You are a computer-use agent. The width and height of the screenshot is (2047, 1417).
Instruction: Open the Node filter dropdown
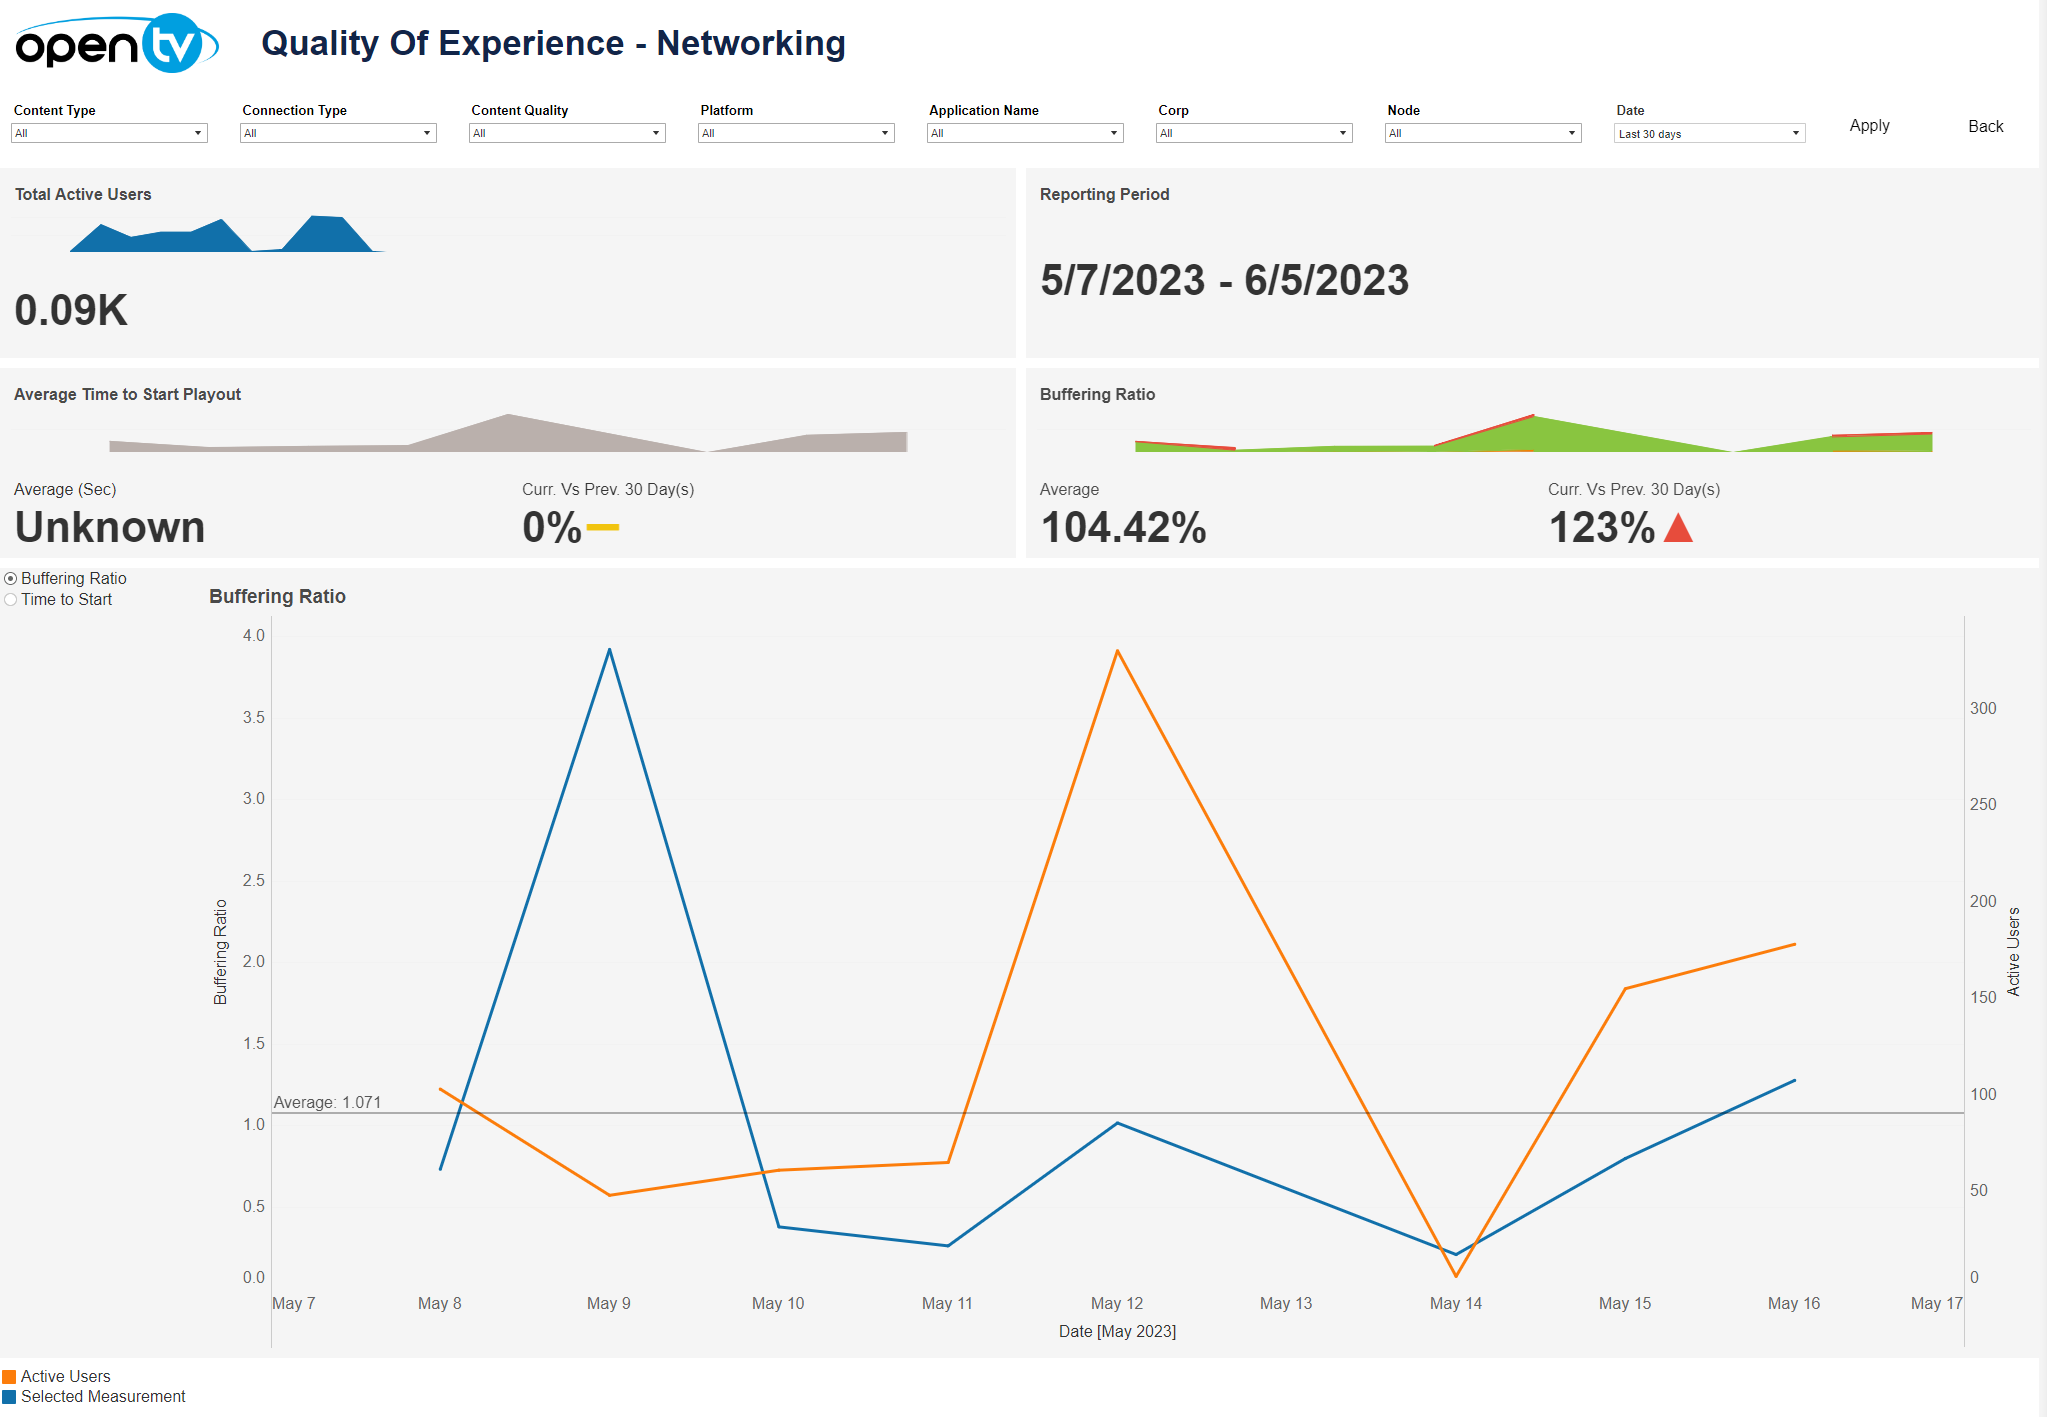[1483, 133]
